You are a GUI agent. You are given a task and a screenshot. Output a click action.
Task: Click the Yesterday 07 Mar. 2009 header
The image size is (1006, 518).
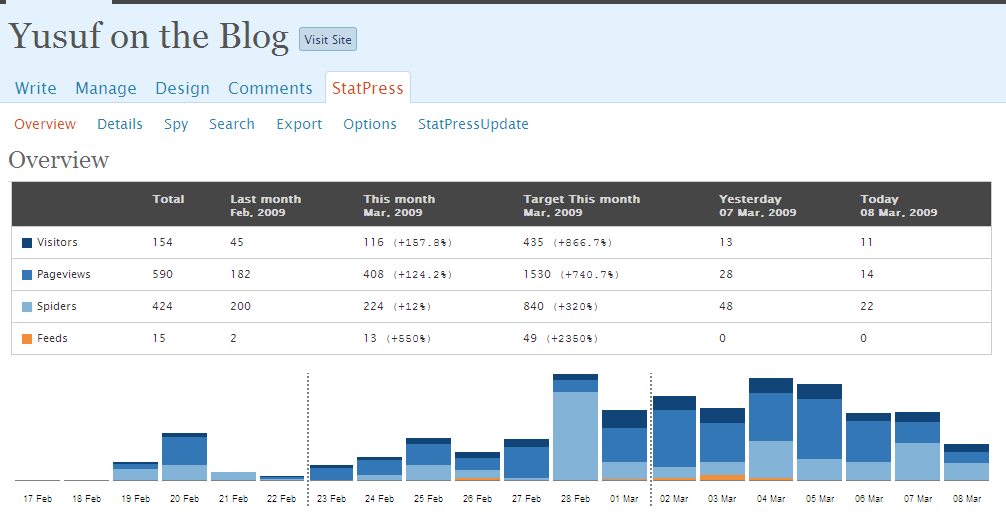click(757, 205)
